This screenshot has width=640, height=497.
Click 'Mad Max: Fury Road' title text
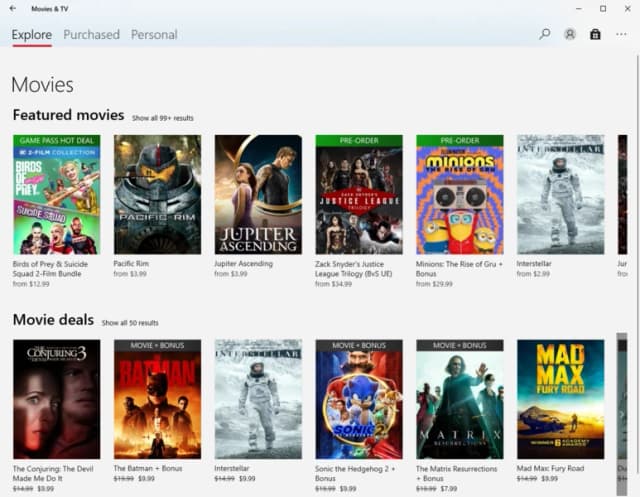pyautogui.click(x=550, y=468)
